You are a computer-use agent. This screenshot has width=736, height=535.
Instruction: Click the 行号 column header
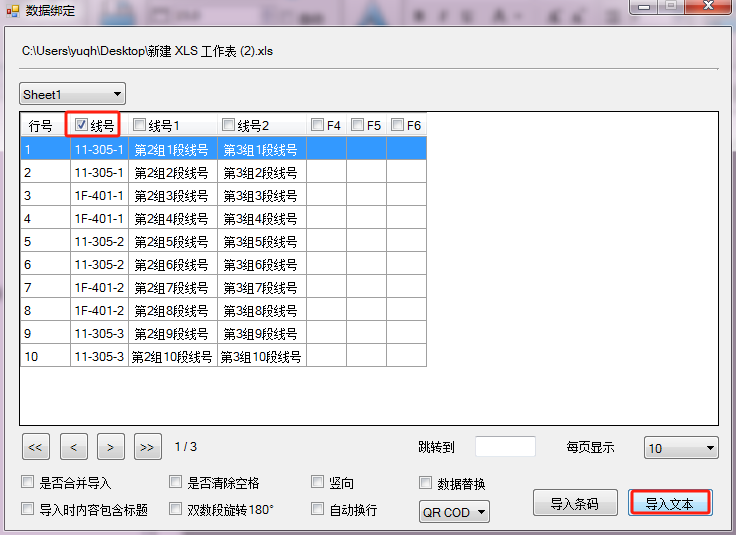[46, 125]
